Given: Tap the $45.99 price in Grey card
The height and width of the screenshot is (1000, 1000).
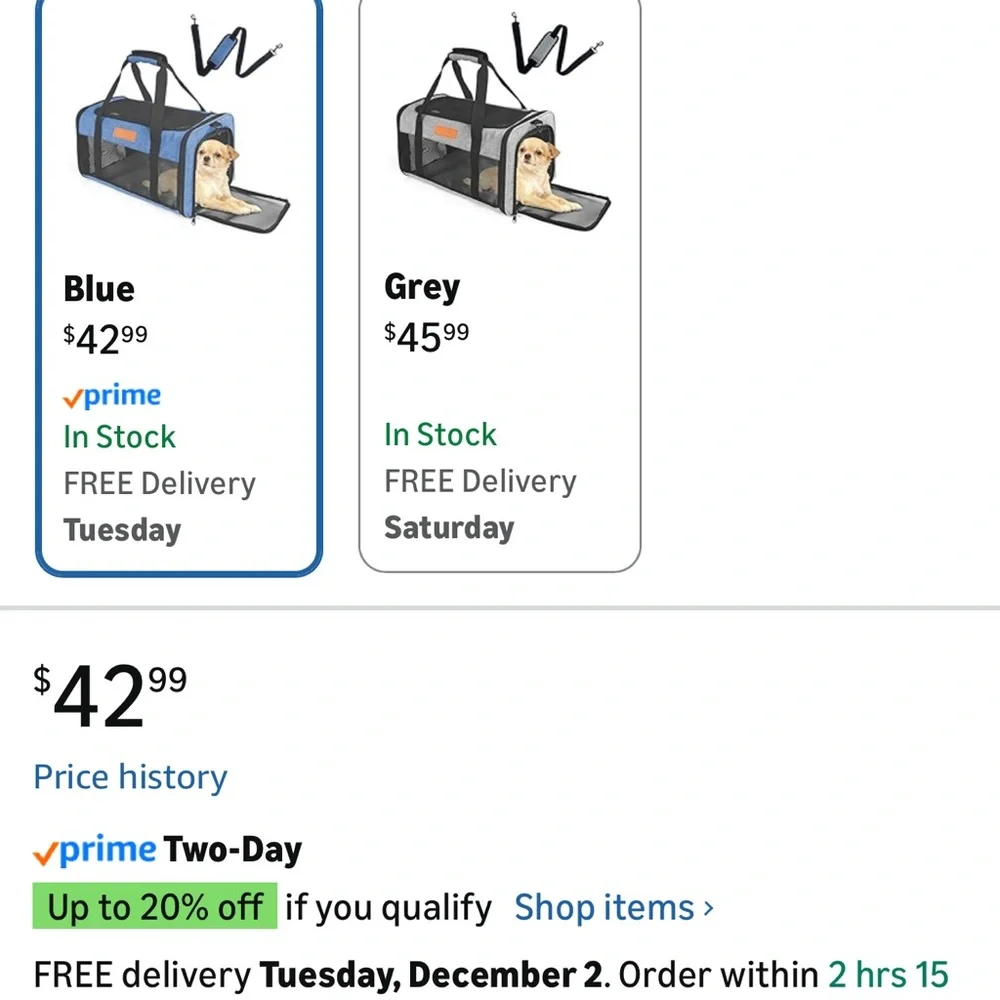Looking at the screenshot, I should pos(426,337).
